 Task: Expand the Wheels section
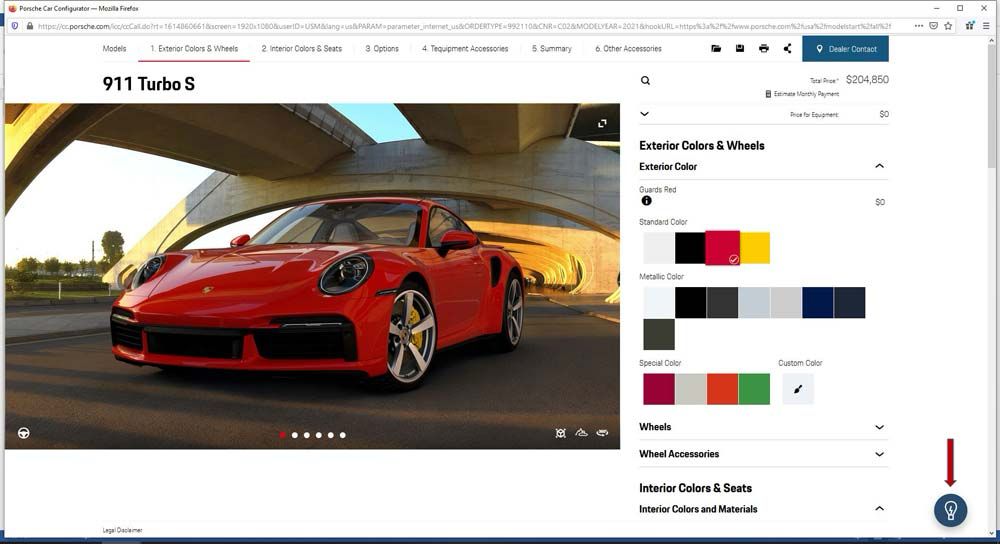(x=879, y=427)
